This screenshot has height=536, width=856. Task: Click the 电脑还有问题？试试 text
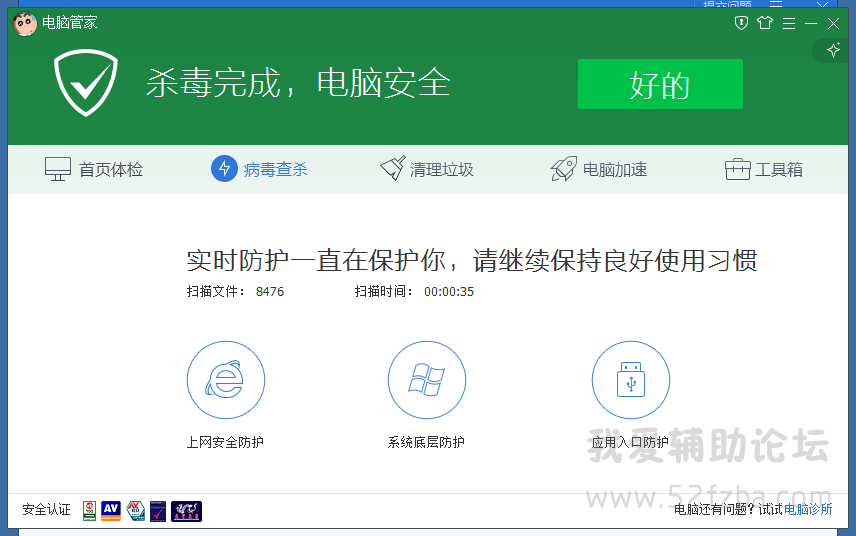[x=728, y=510]
